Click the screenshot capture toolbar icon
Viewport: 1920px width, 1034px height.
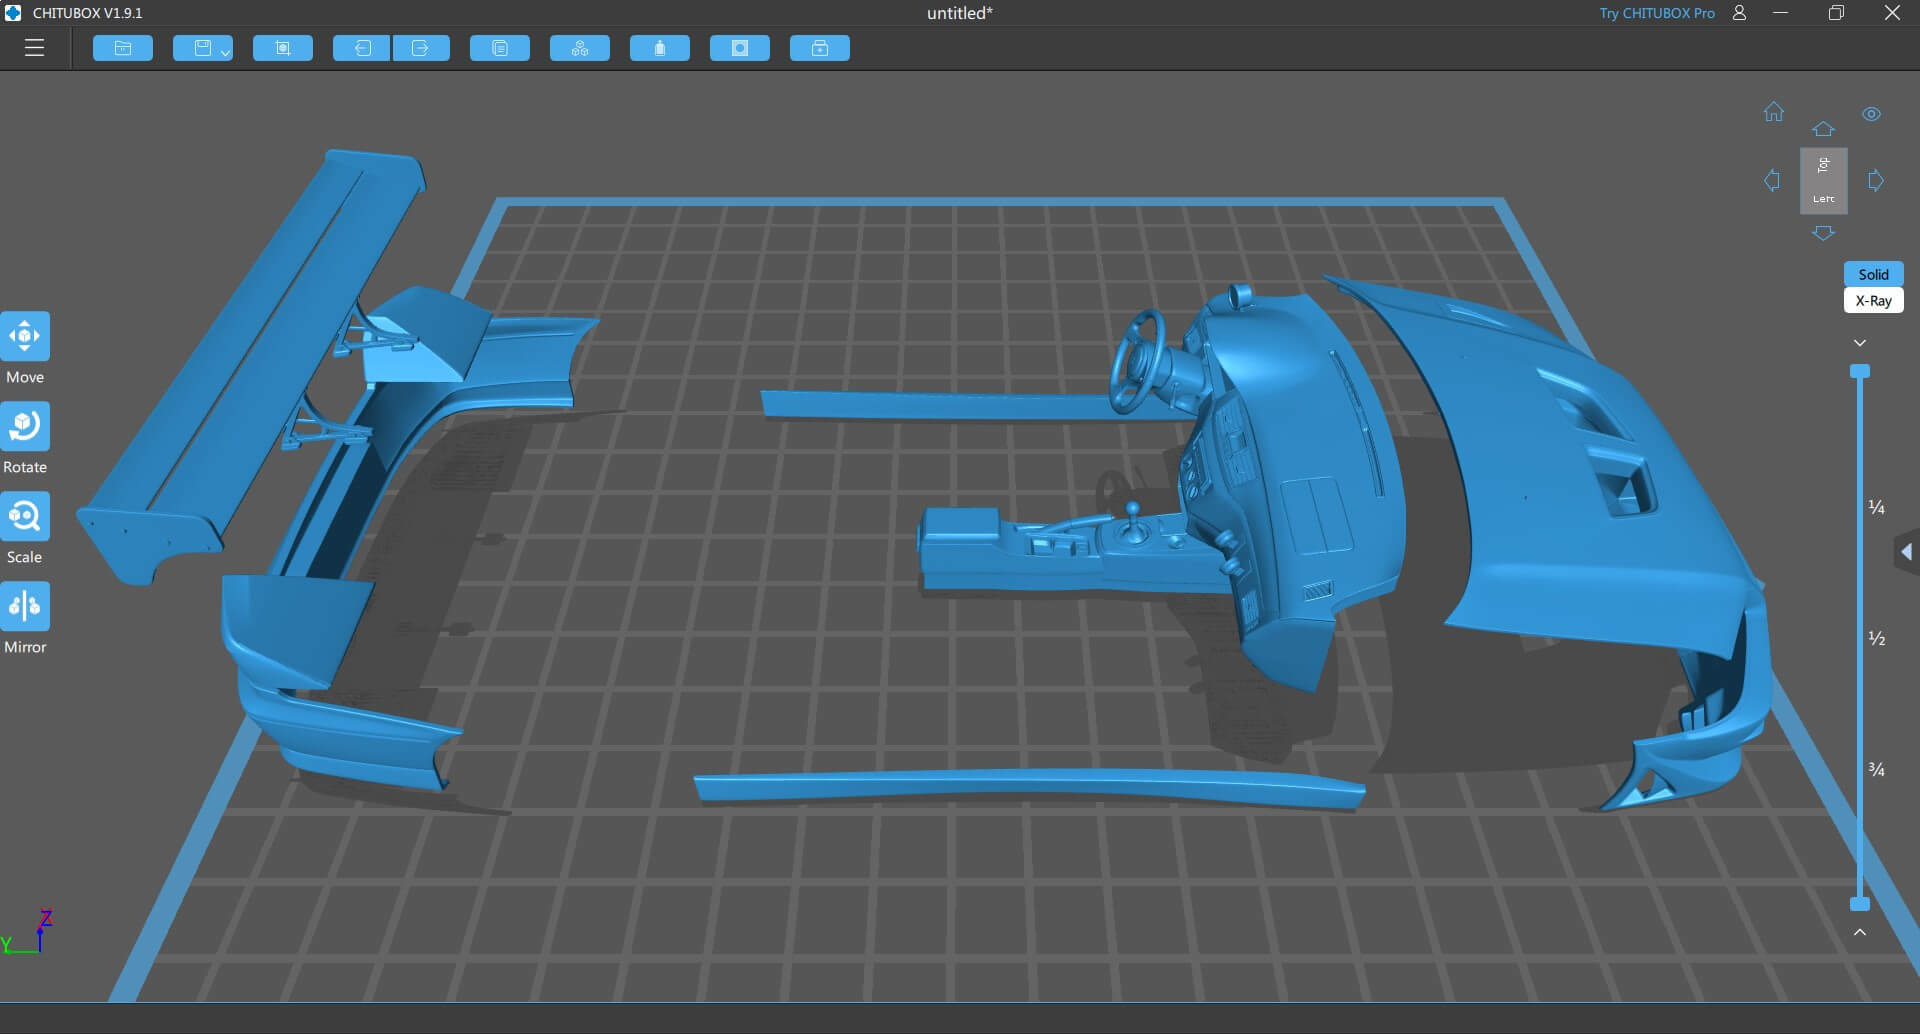pyautogui.click(x=283, y=48)
